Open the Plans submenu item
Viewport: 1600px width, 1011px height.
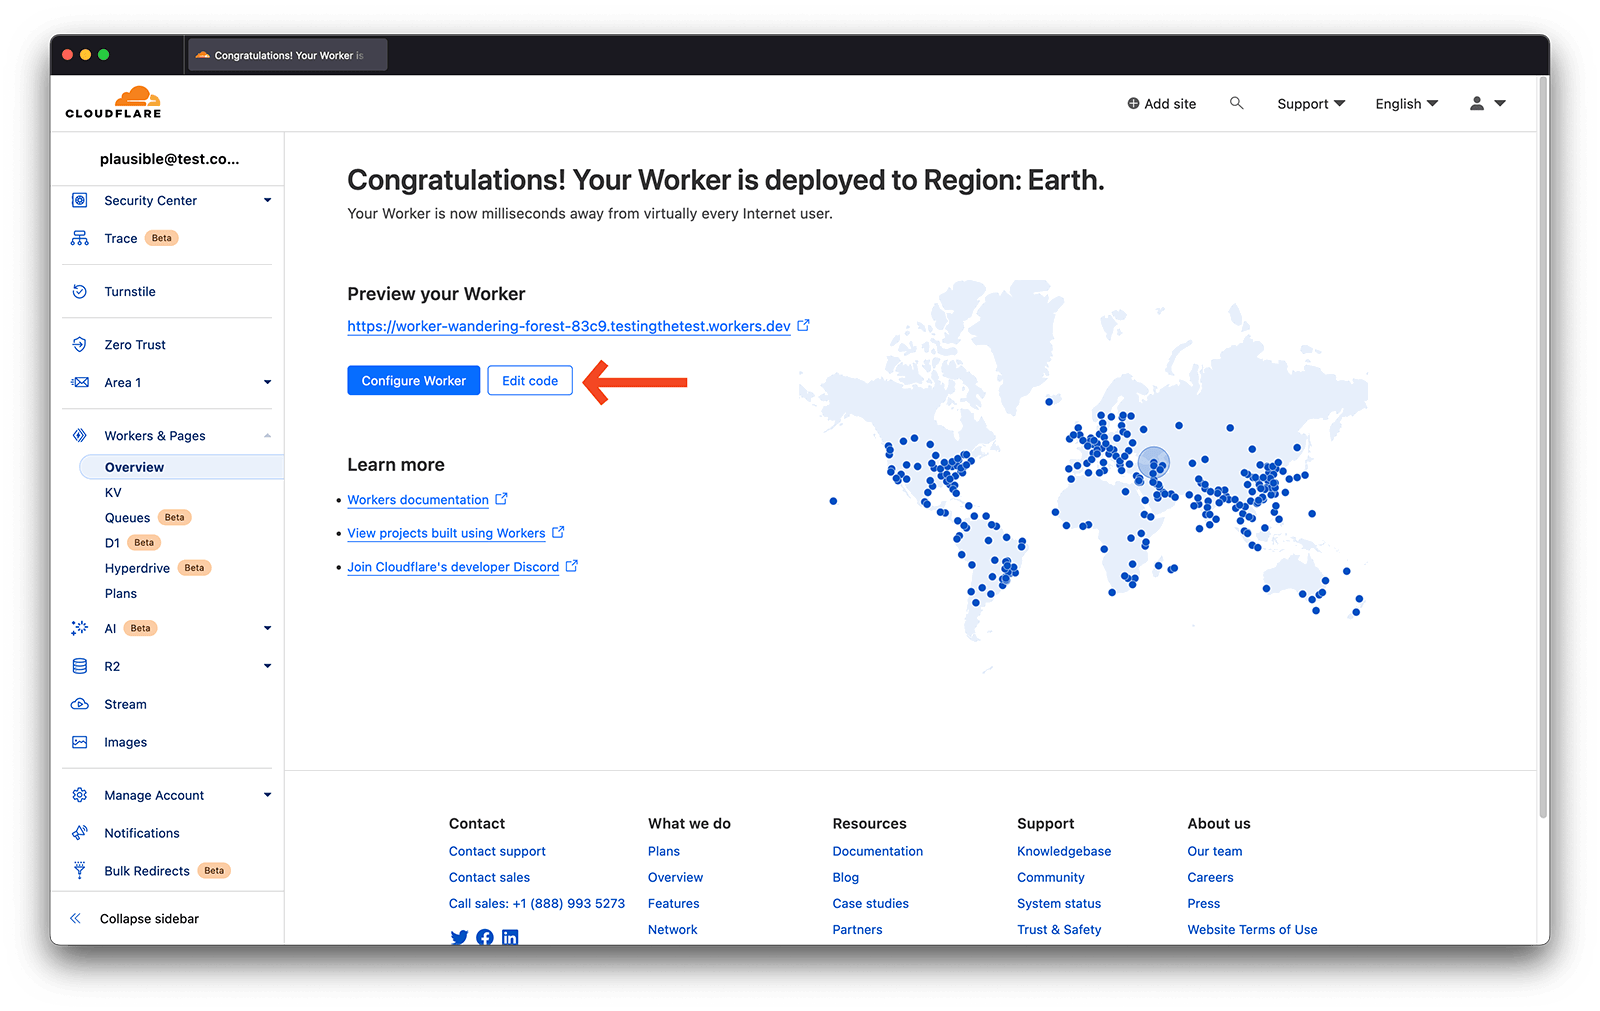click(120, 593)
